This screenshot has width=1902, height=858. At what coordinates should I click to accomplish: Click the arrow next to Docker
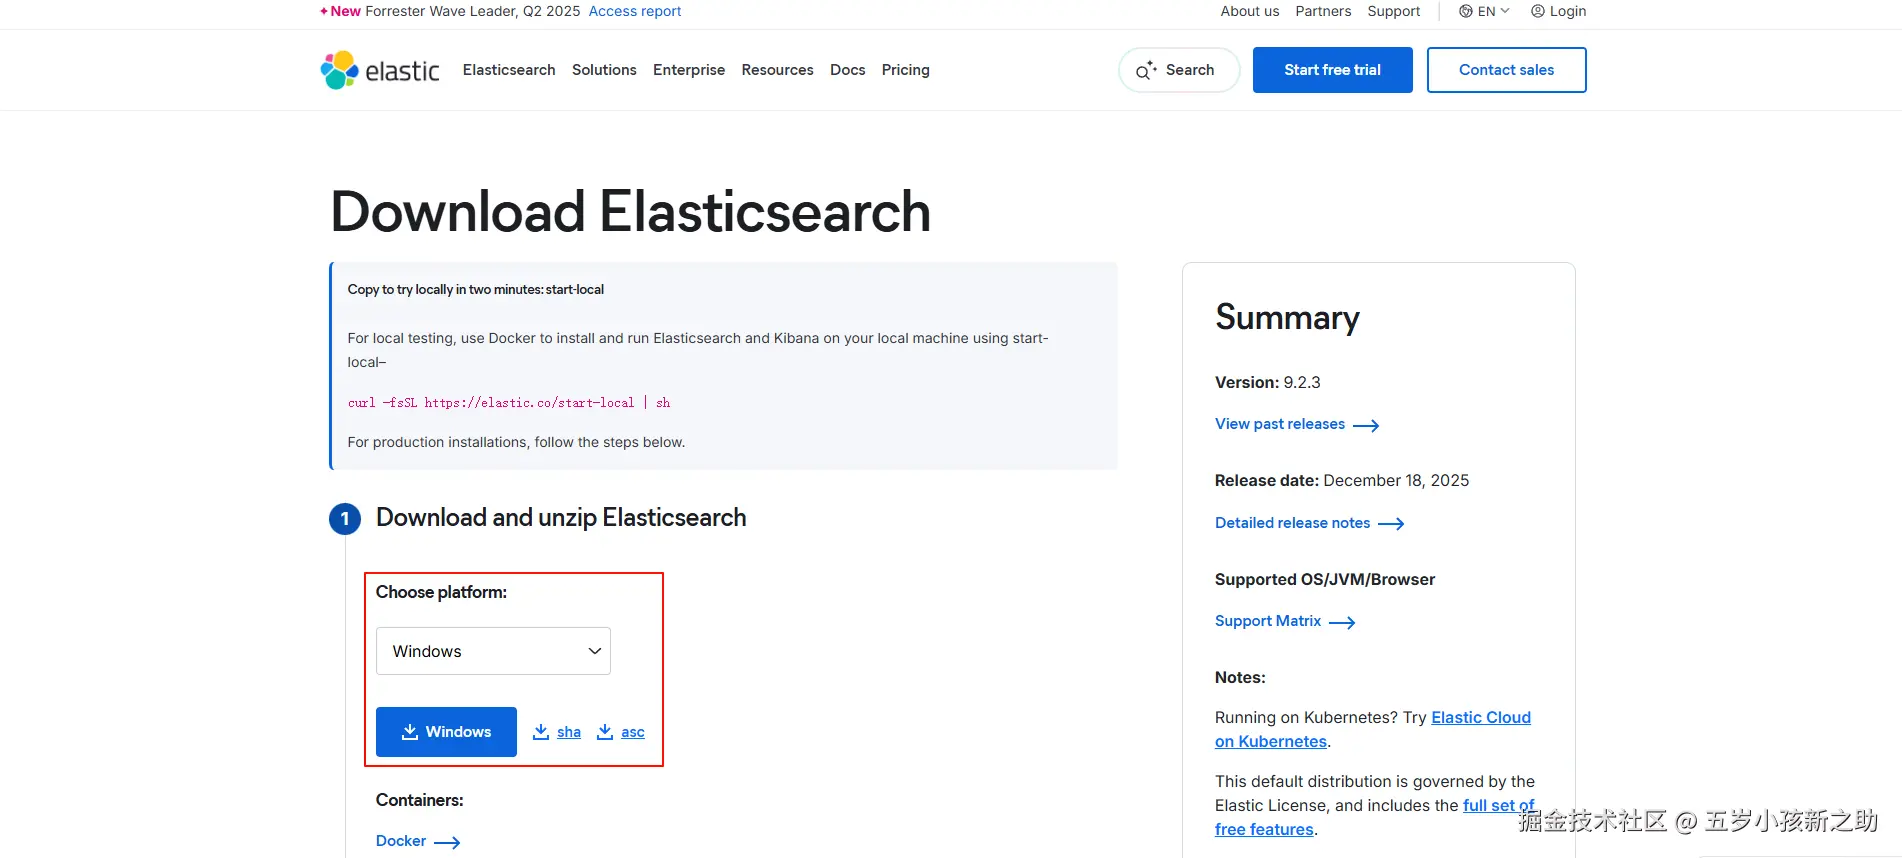tap(447, 842)
